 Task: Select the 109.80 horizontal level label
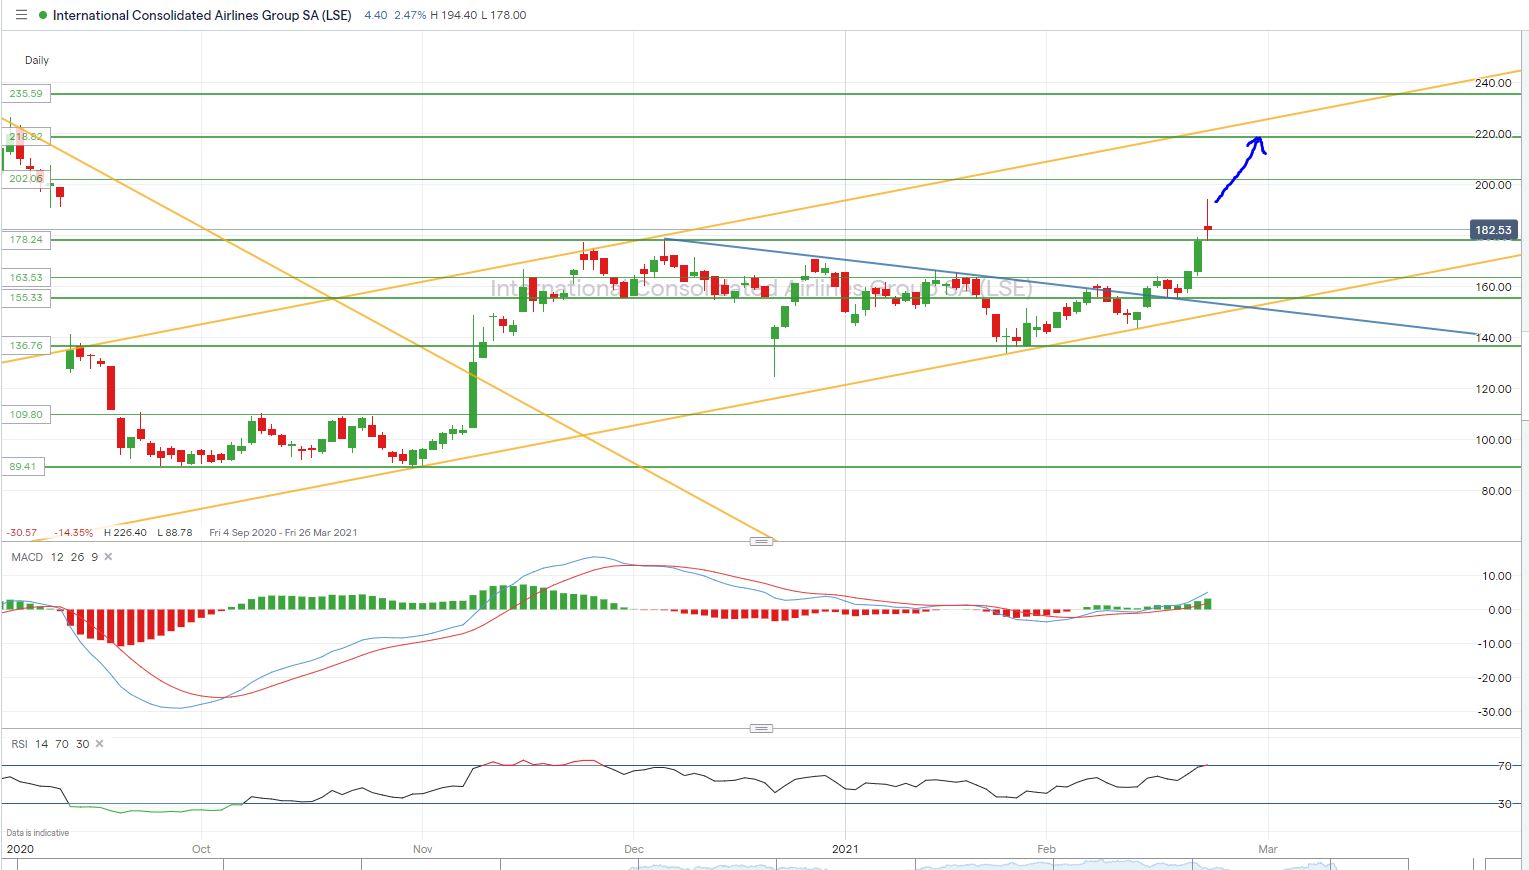click(x=26, y=414)
